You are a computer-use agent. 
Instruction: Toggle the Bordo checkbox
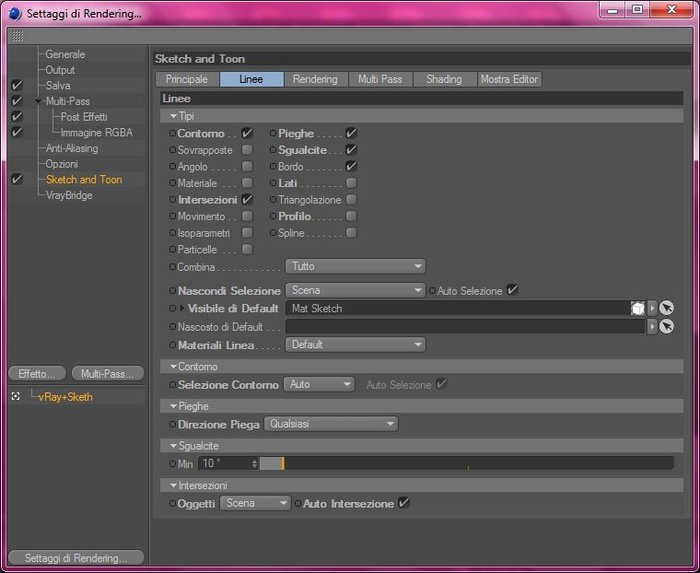click(351, 166)
